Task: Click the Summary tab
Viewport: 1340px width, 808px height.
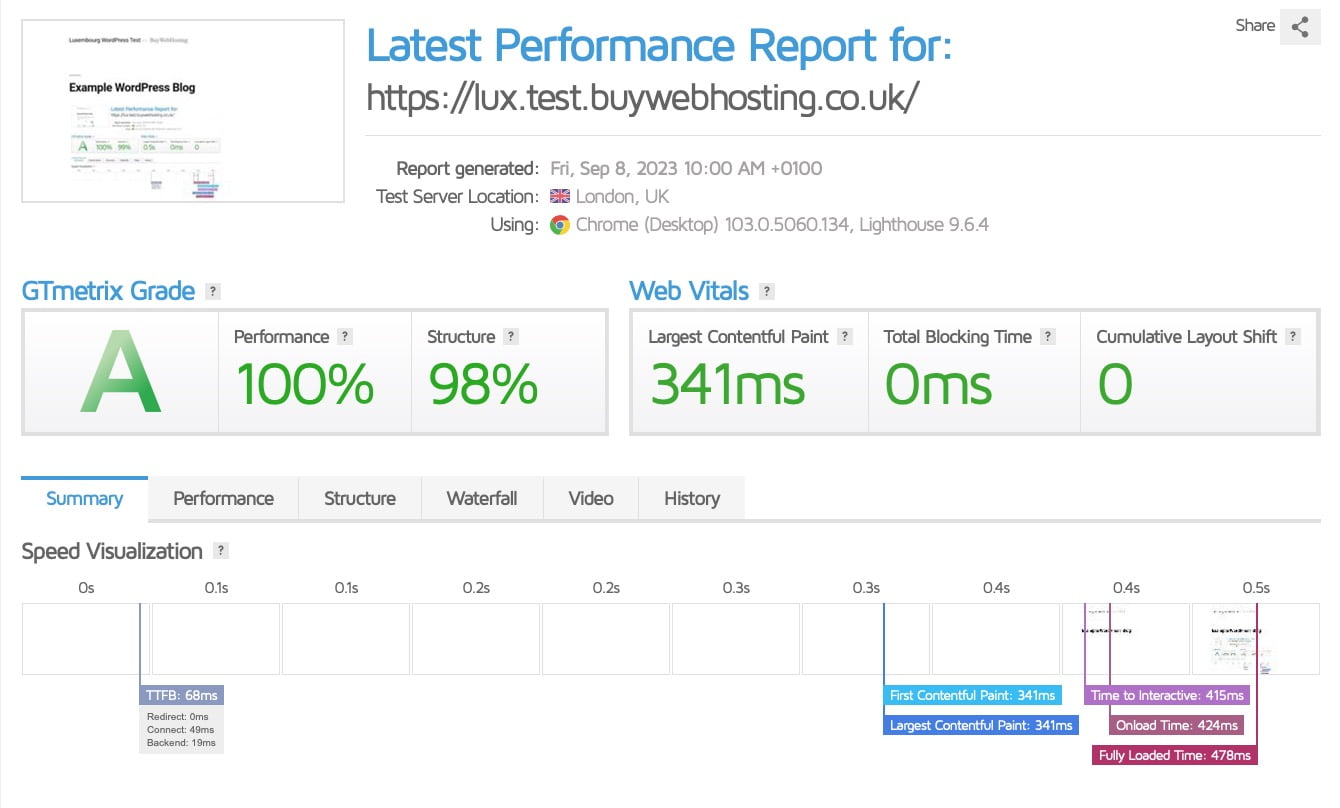Action: point(84,498)
